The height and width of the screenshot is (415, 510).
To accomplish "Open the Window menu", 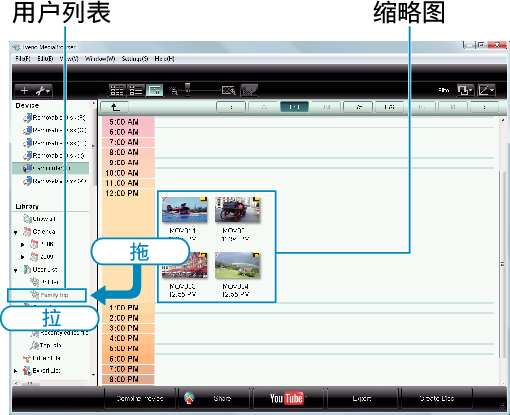I will 100,59.
